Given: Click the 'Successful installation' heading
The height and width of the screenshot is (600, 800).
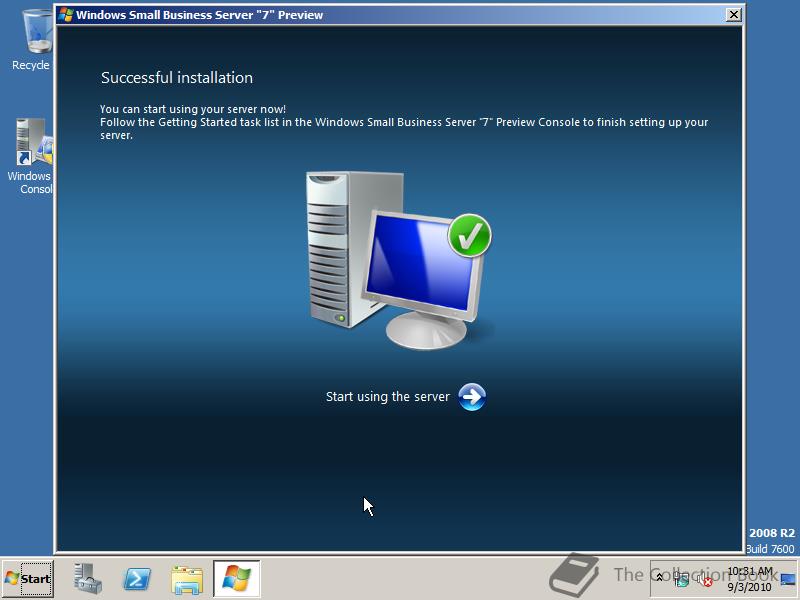Looking at the screenshot, I should click(177, 78).
